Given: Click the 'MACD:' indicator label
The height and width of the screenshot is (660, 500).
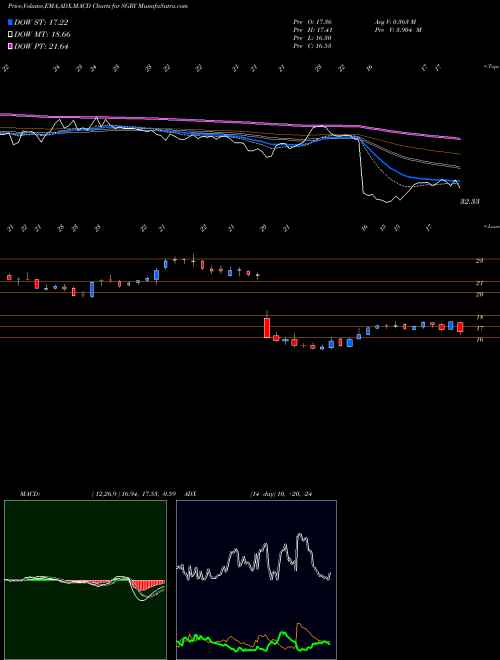Looking at the screenshot, I should [30, 494].
